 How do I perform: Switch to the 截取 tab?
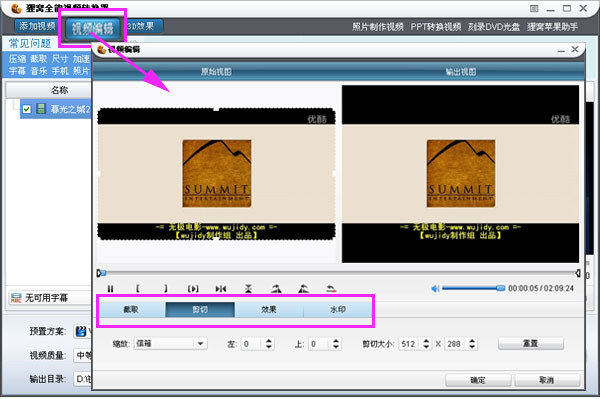(x=131, y=309)
